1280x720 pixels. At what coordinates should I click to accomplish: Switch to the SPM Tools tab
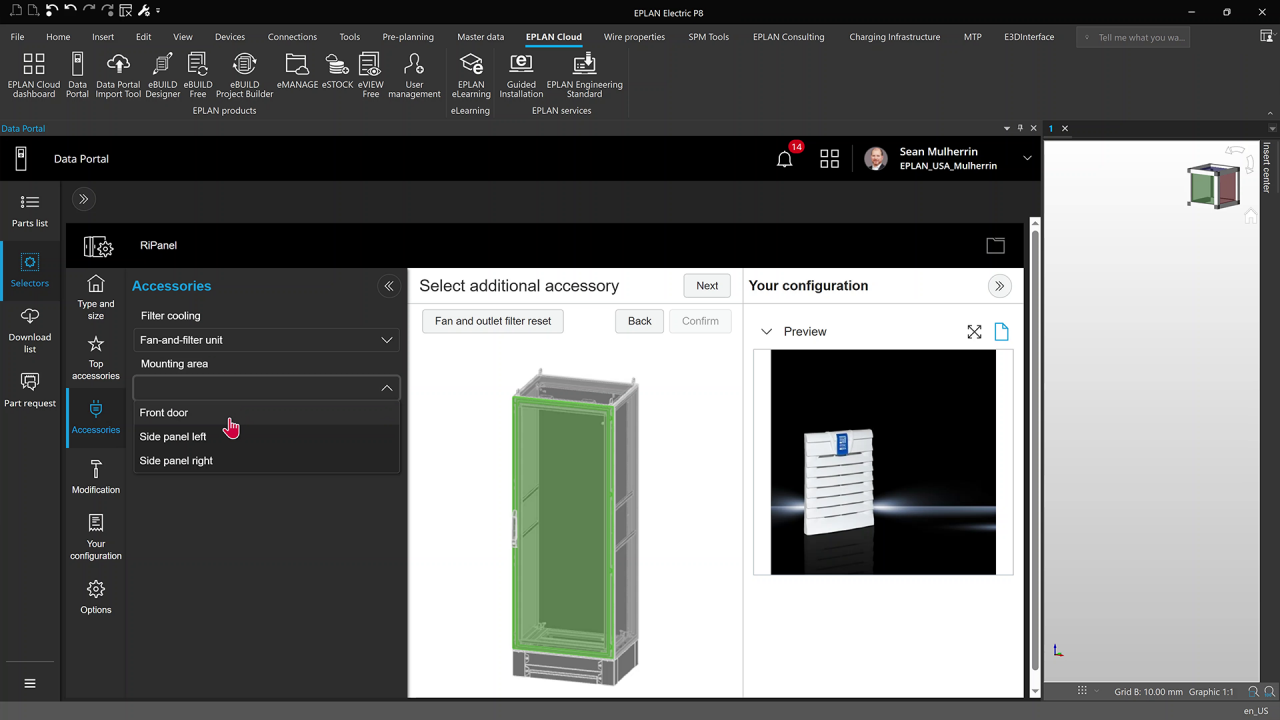pyautogui.click(x=709, y=37)
